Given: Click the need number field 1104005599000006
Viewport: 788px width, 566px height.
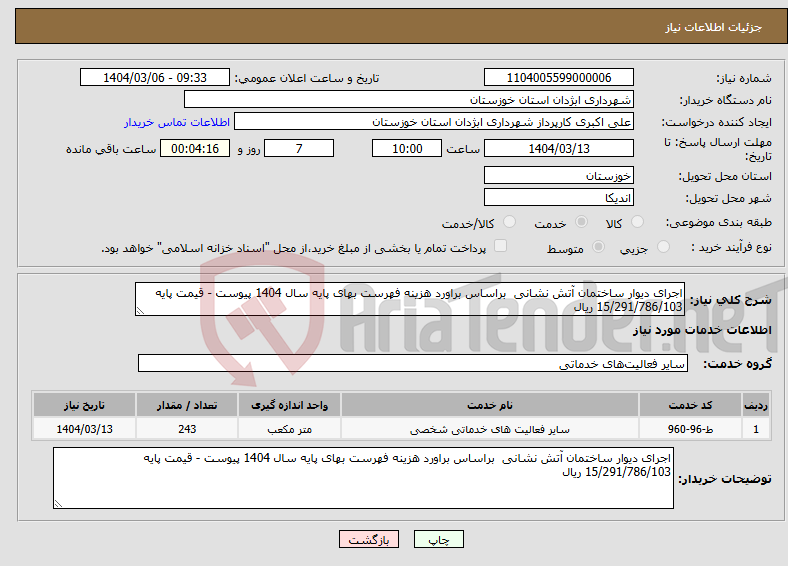Looking at the screenshot, I should click(x=558, y=77).
